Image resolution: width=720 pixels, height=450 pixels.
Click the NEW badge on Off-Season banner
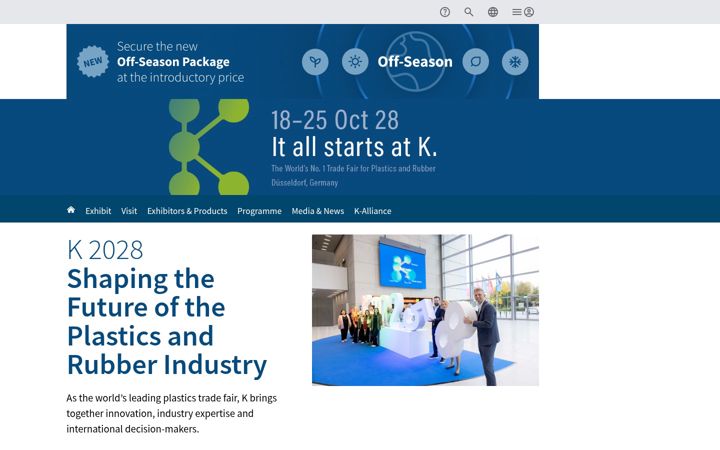[x=93, y=62]
